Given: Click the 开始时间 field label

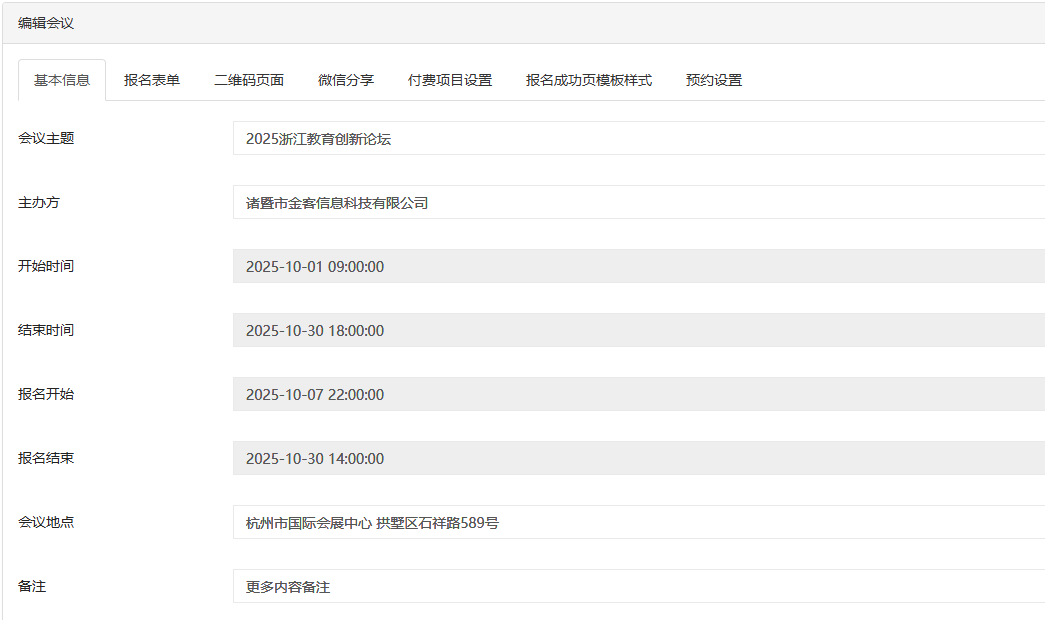Looking at the screenshot, I should click(x=46, y=266).
